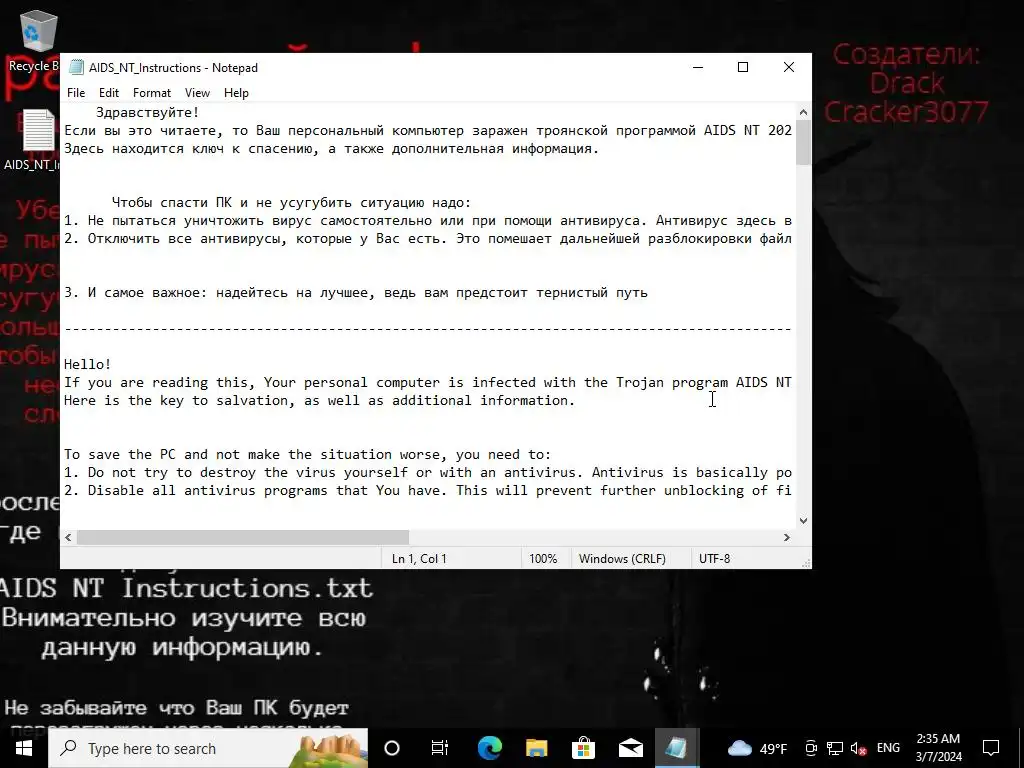
Task: Open Mail app from taskbar
Action: click(x=630, y=748)
